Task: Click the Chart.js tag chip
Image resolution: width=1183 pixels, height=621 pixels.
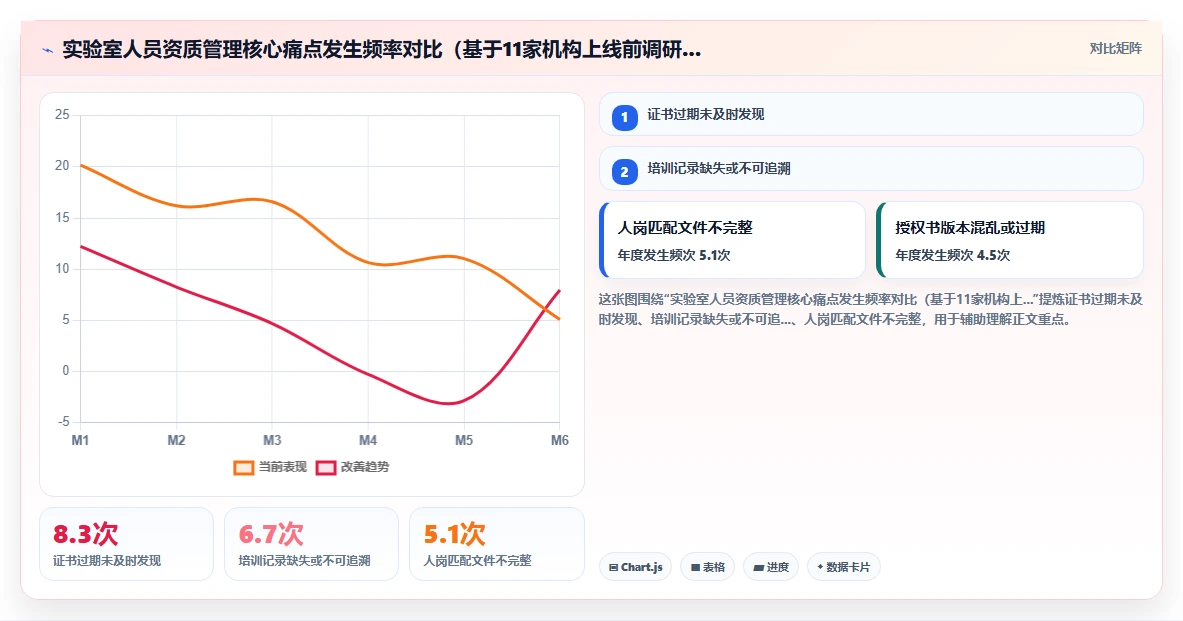Action: [635, 567]
